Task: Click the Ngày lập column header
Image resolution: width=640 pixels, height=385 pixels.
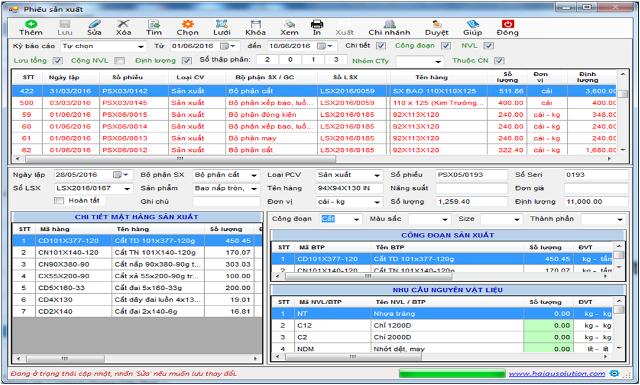Action: [x=64, y=77]
